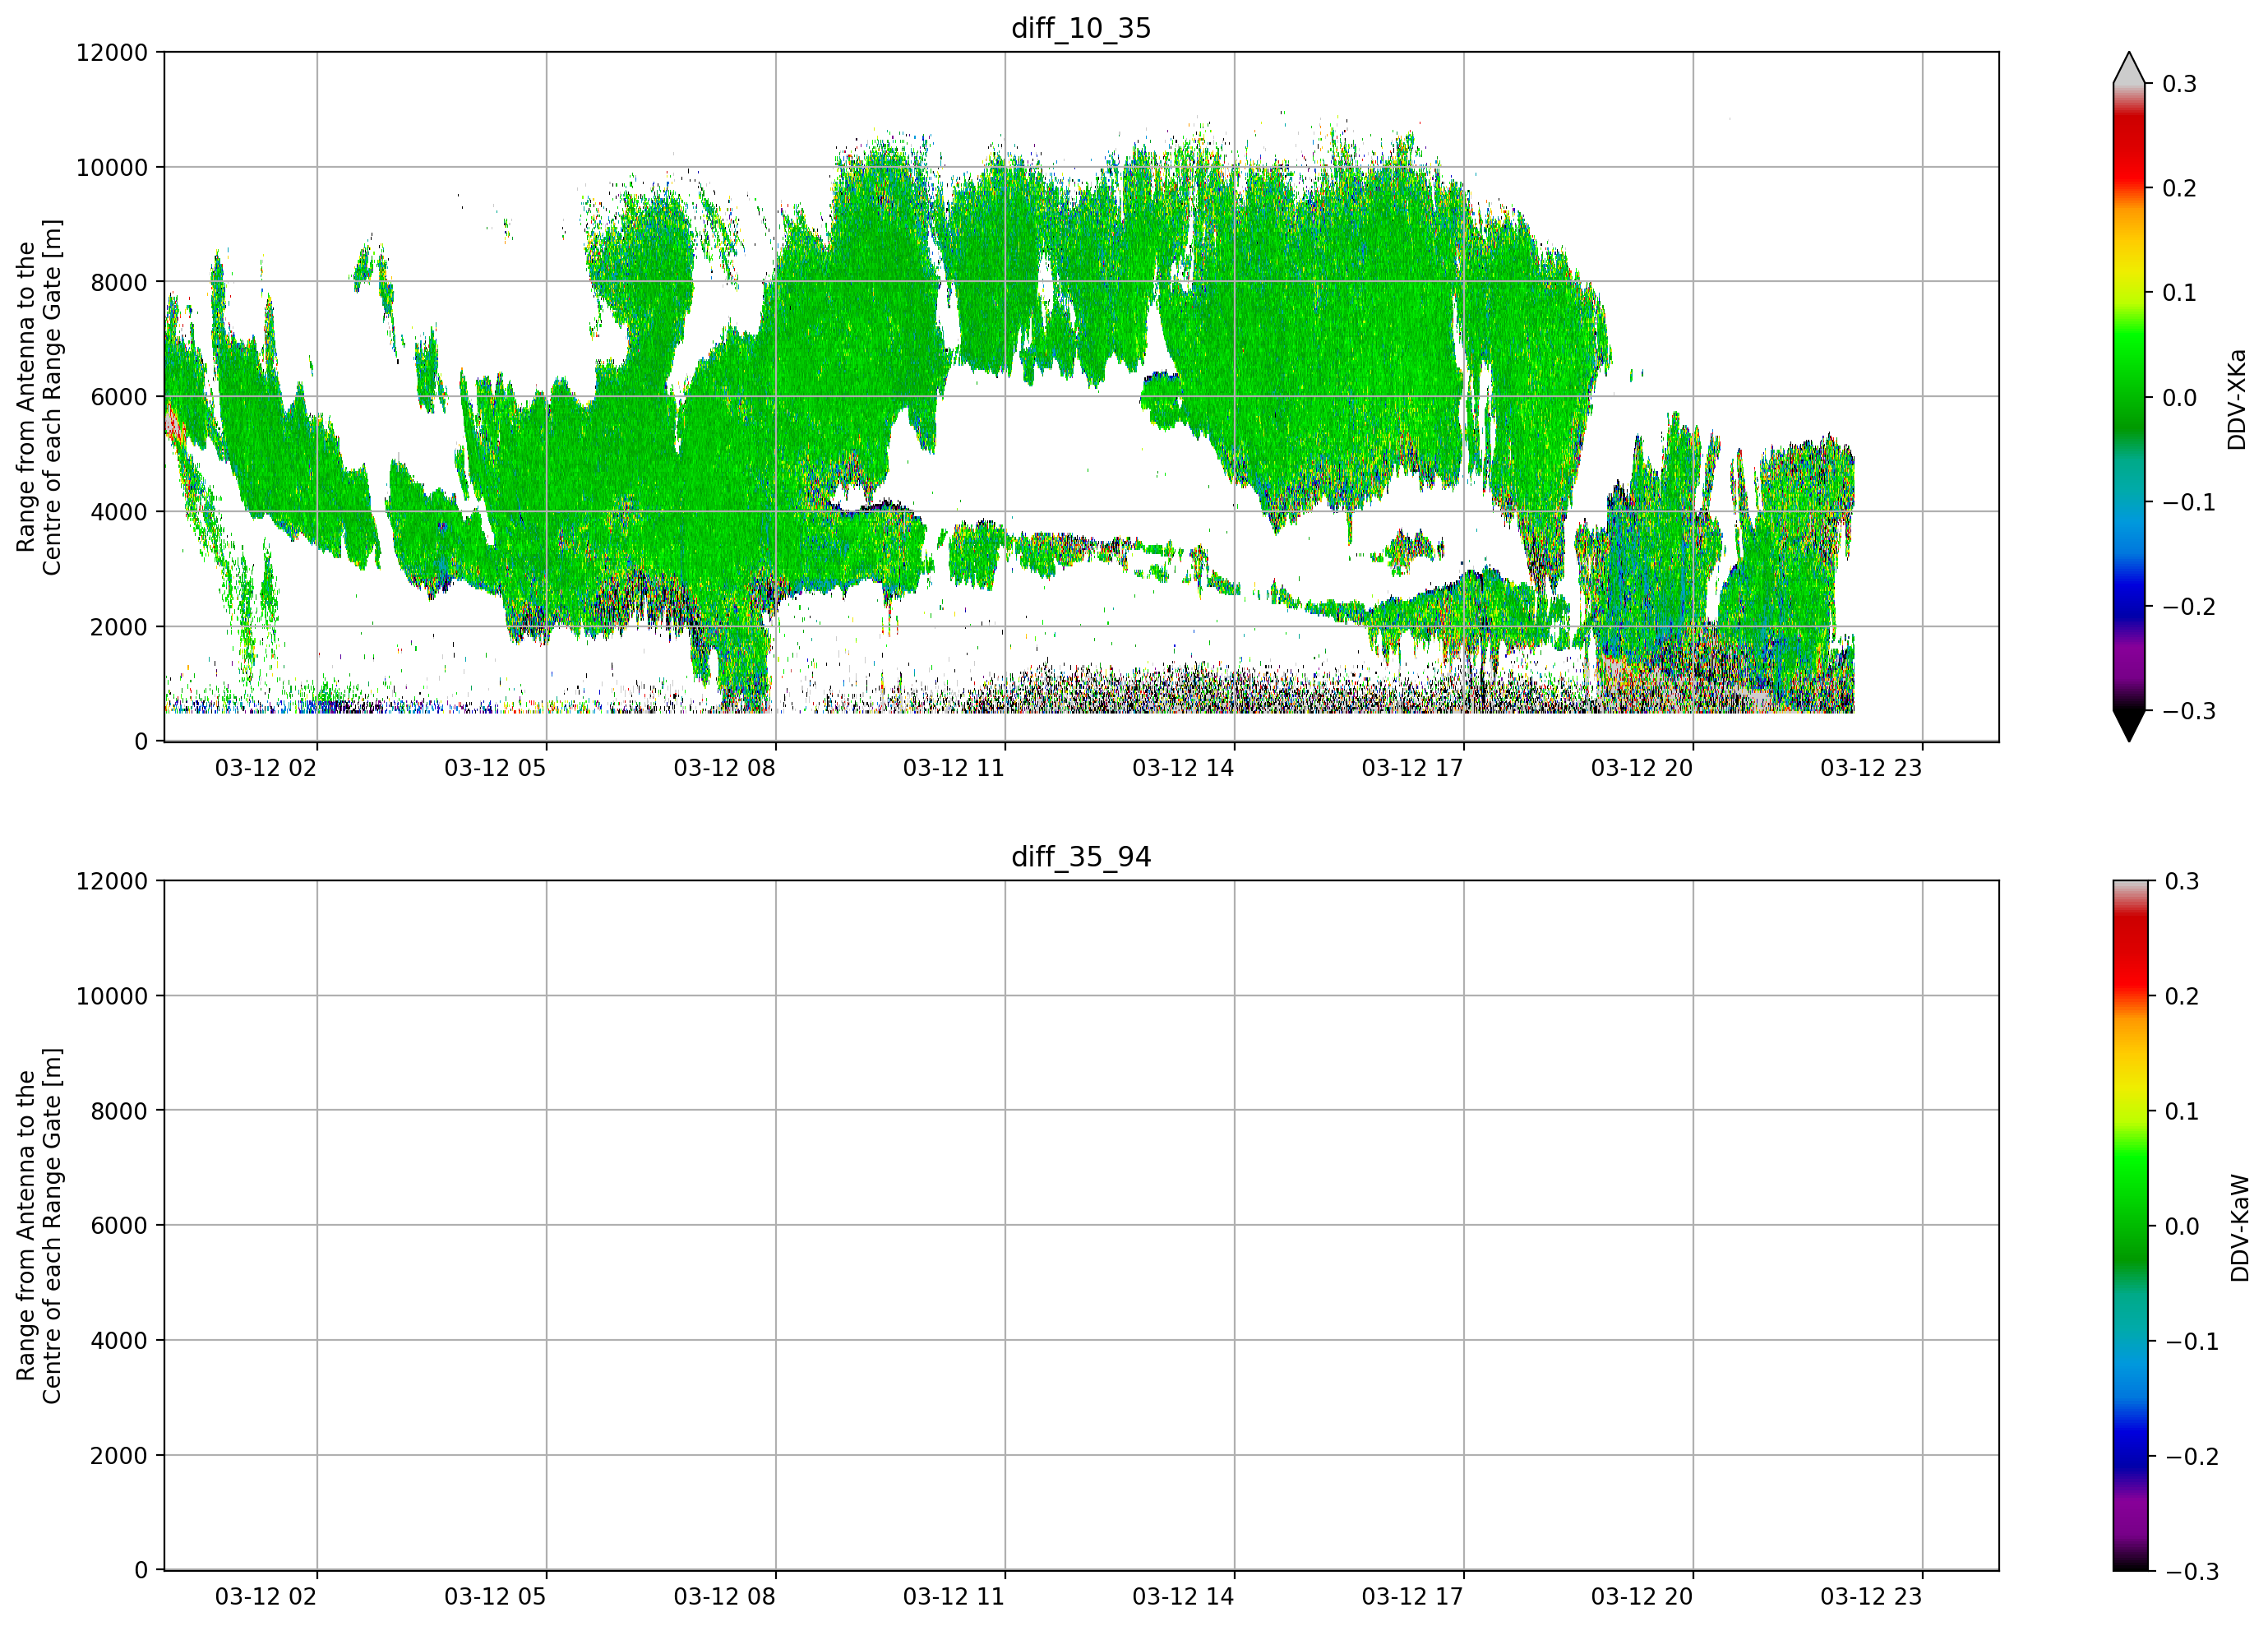This screenshot has width=2268, height=1626.
Task: Click the '03-12 05' x-tick under diff_10_35
Action: (495, 768)
